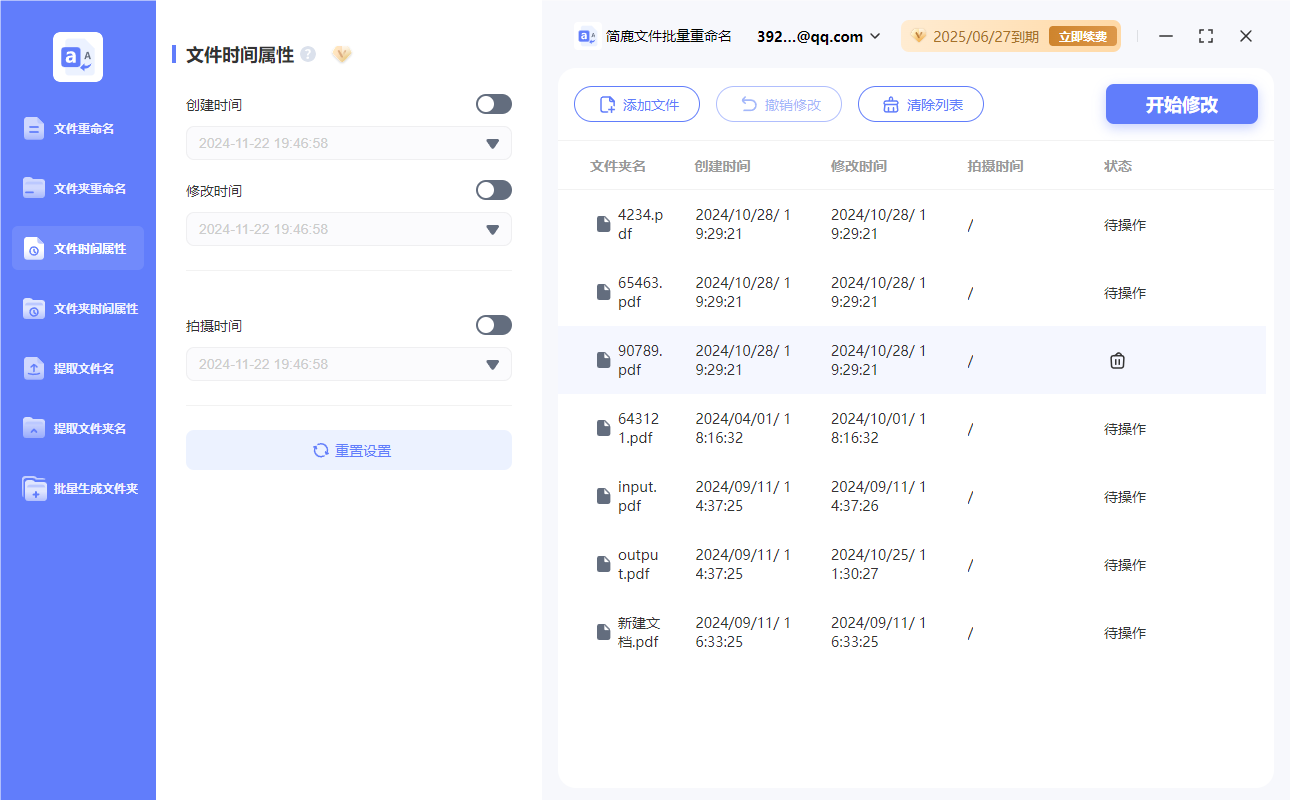Click the 重置设置 reset link
The width and height of the screenshot is (1290, 800).
tap(348, 450)
